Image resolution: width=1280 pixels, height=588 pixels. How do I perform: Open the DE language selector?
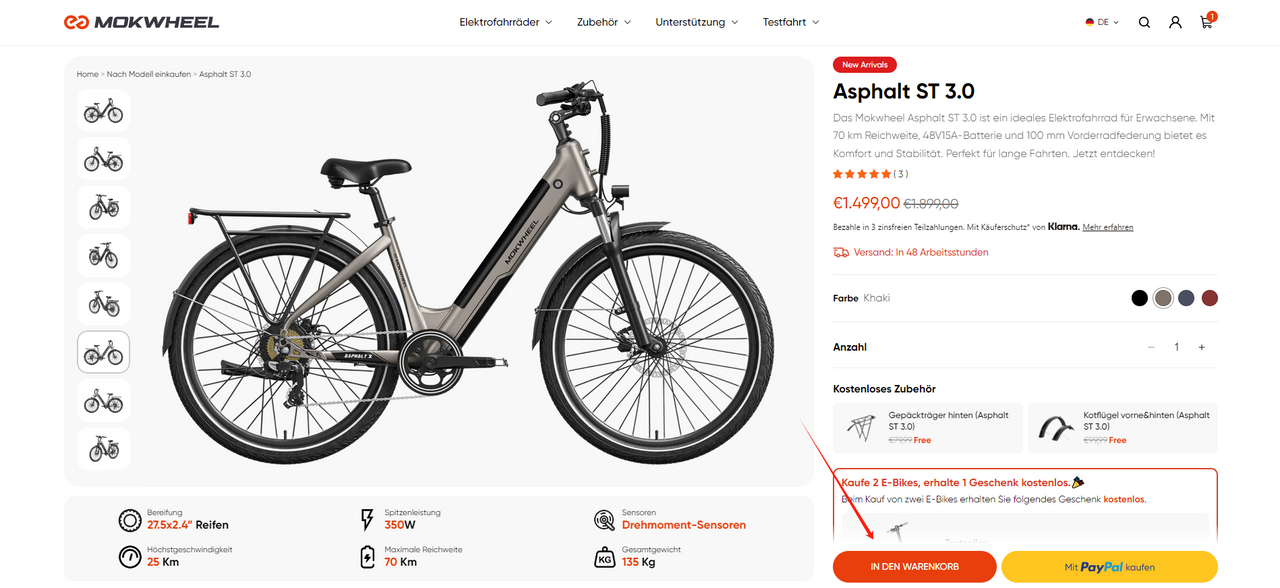coord(1102,22)
